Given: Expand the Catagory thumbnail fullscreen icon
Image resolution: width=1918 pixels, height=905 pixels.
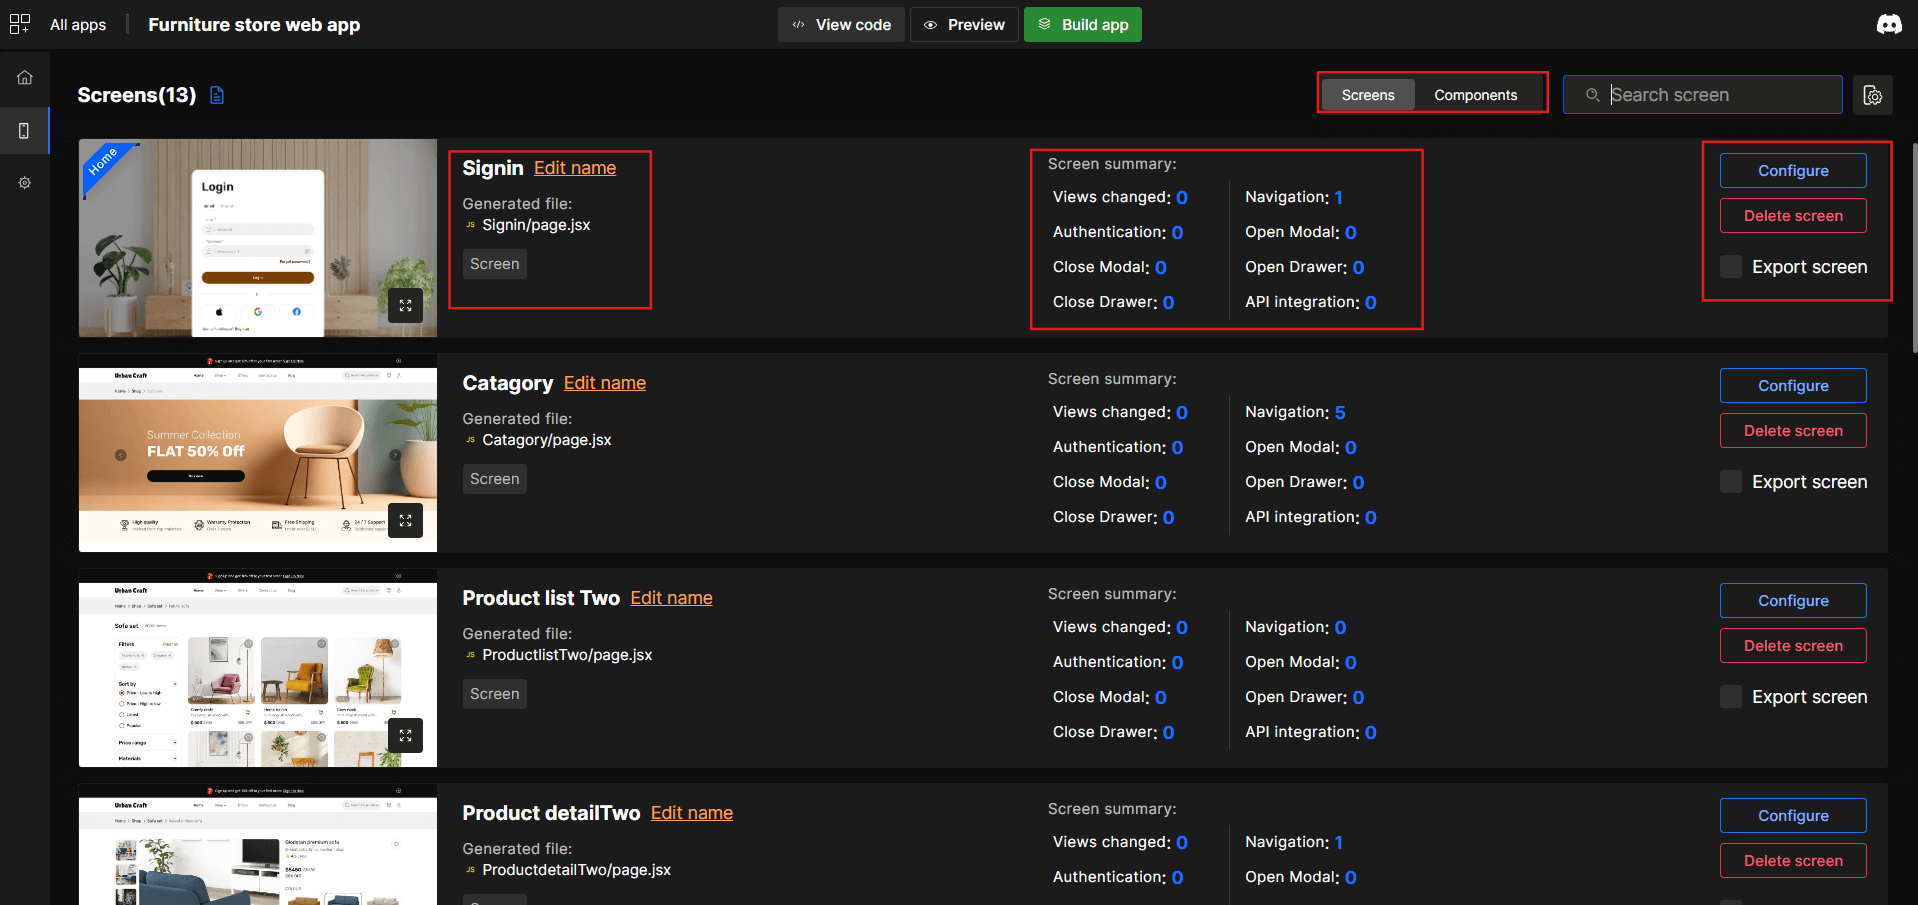Looking at the screenshot, I should [x=405, y=521].
